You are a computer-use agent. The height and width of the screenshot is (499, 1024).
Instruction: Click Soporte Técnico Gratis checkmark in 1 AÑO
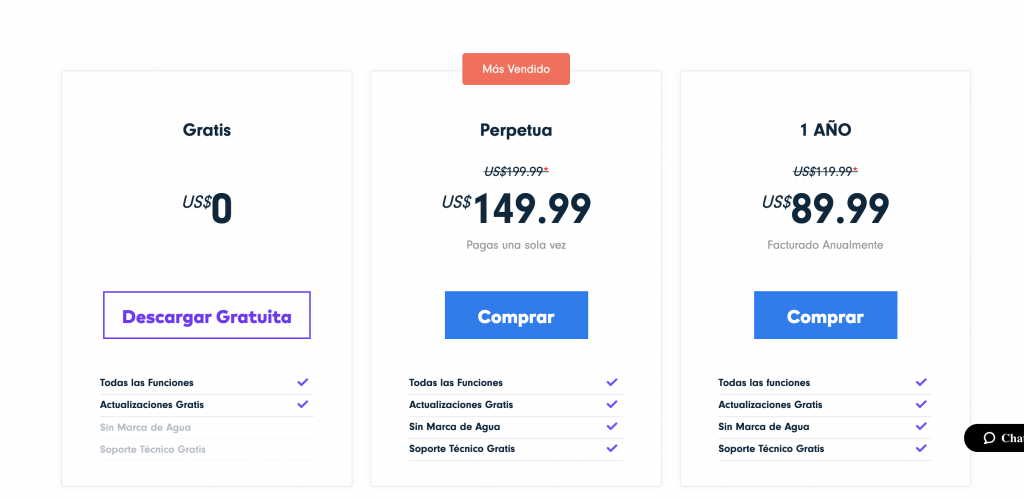(921, 448)
